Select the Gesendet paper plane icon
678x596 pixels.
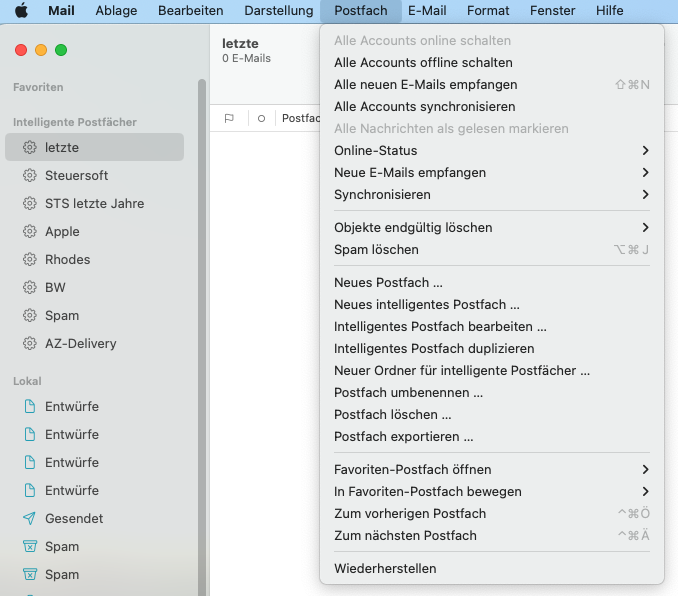click(30, 518)
